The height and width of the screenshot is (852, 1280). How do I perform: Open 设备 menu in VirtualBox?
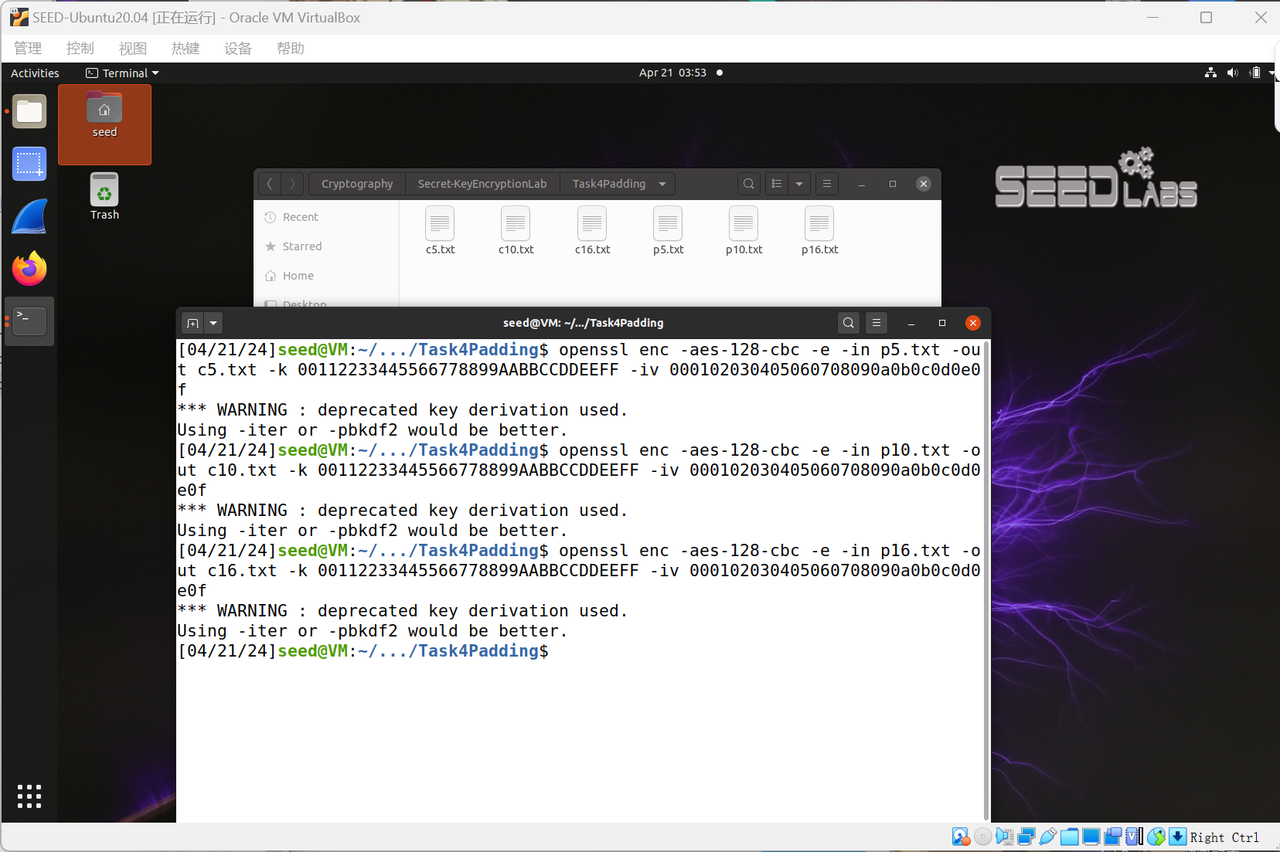tap(238, 48)
